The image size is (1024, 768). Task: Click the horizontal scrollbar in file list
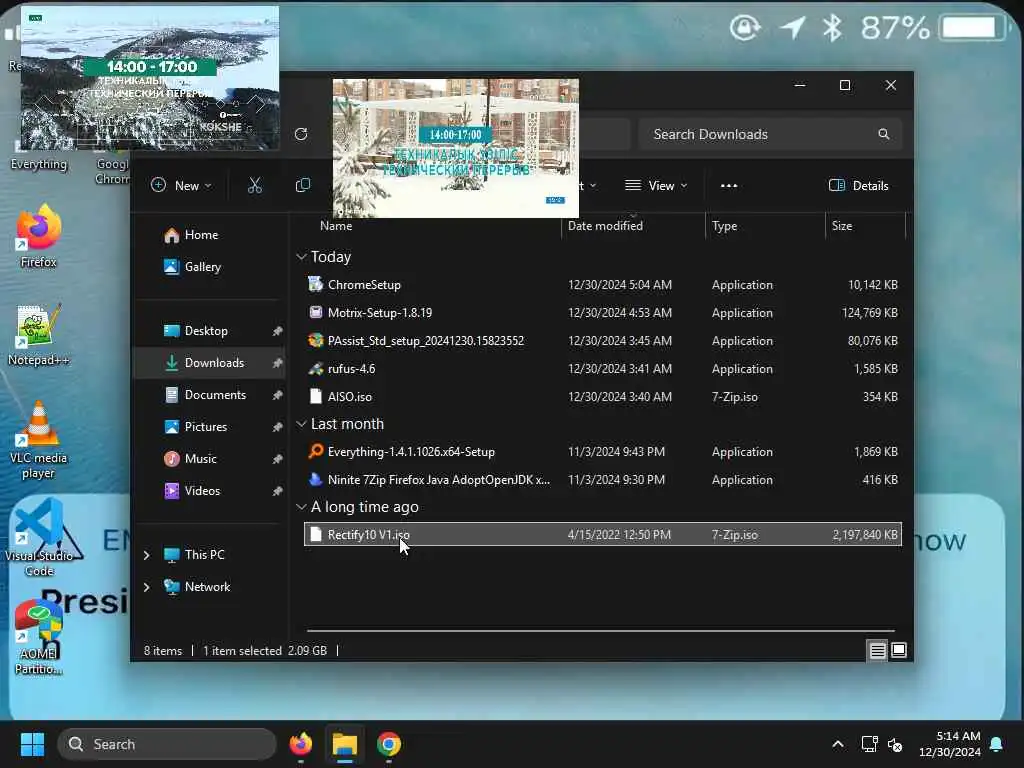(x=601, y=632)
